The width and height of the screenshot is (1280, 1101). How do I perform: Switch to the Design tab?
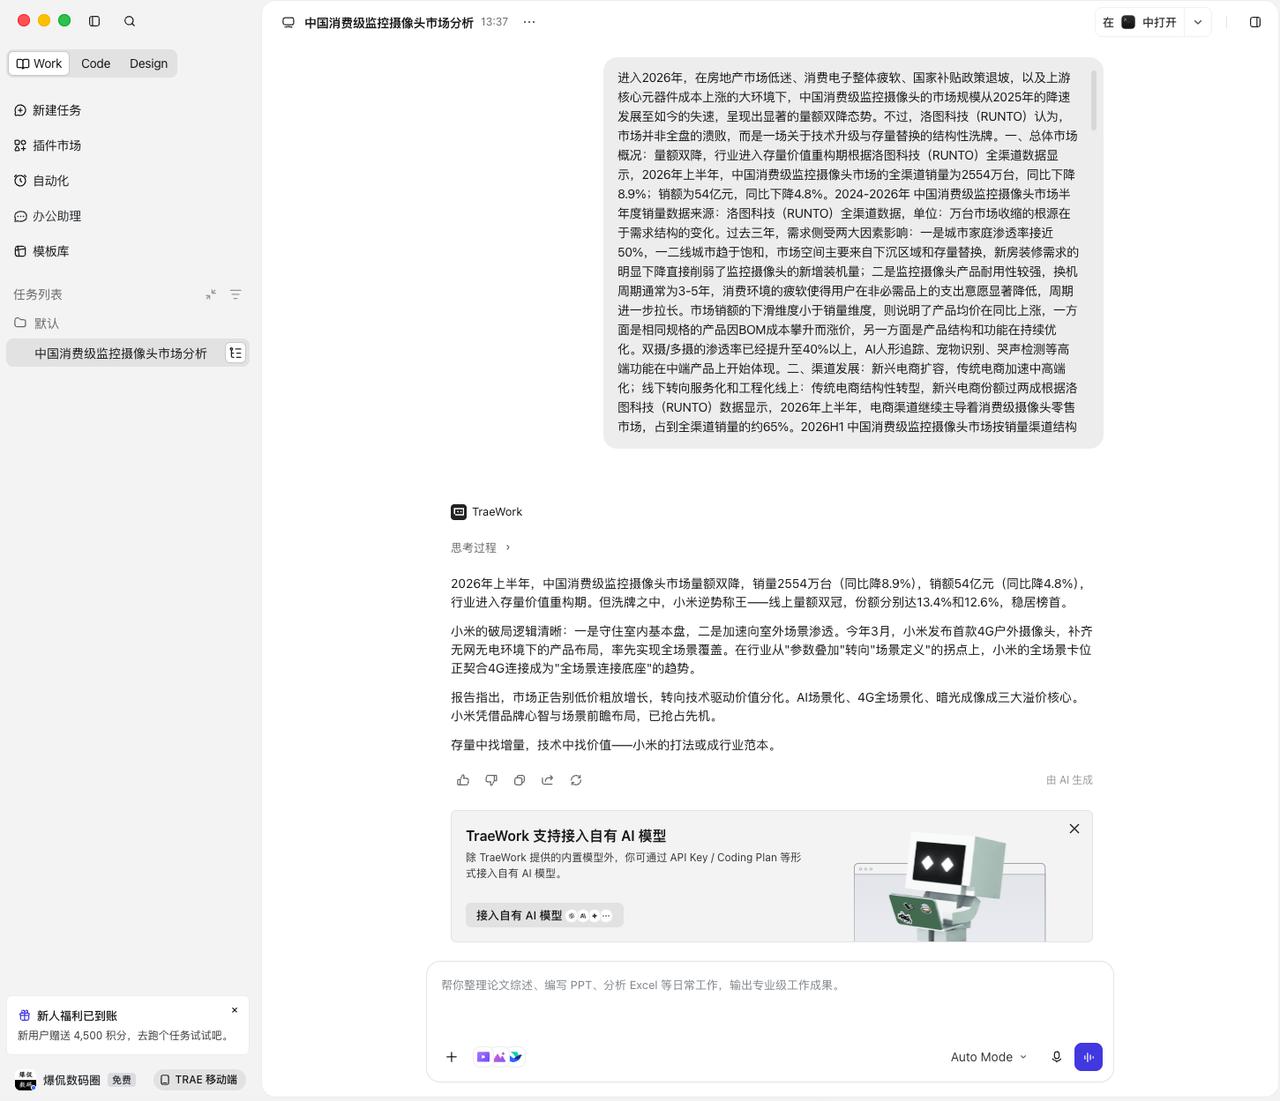point(148,63)
